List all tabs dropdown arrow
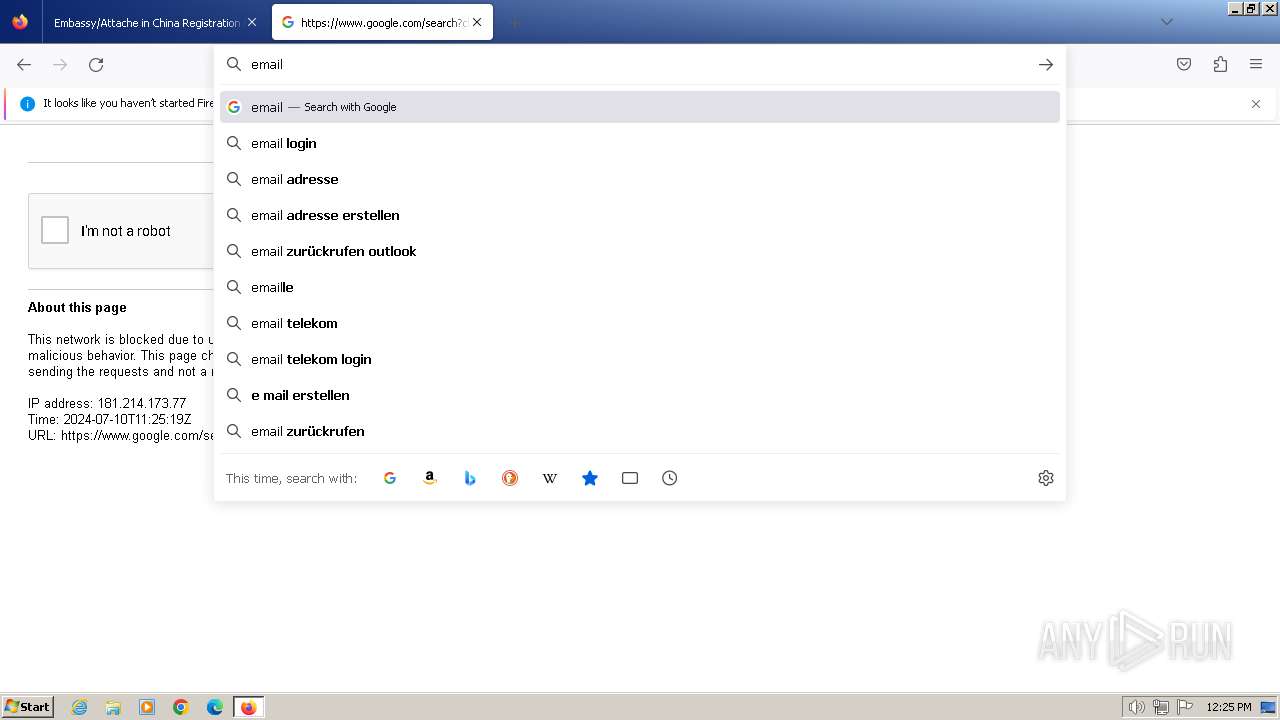This screenshot has height=720, width=1280. 1166,22
